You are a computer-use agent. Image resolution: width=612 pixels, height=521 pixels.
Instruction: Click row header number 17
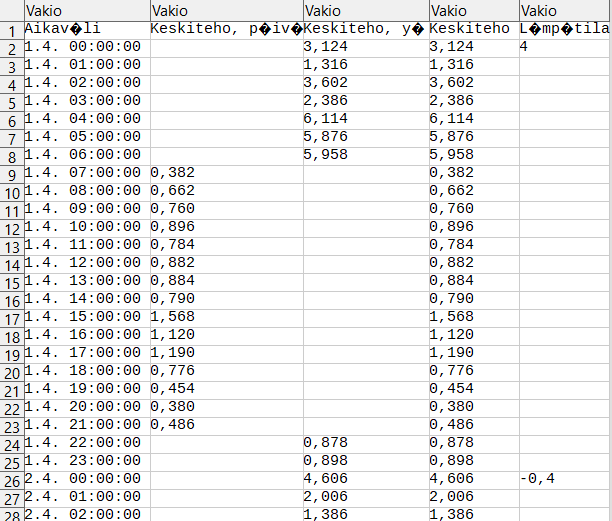click(11, 319)
